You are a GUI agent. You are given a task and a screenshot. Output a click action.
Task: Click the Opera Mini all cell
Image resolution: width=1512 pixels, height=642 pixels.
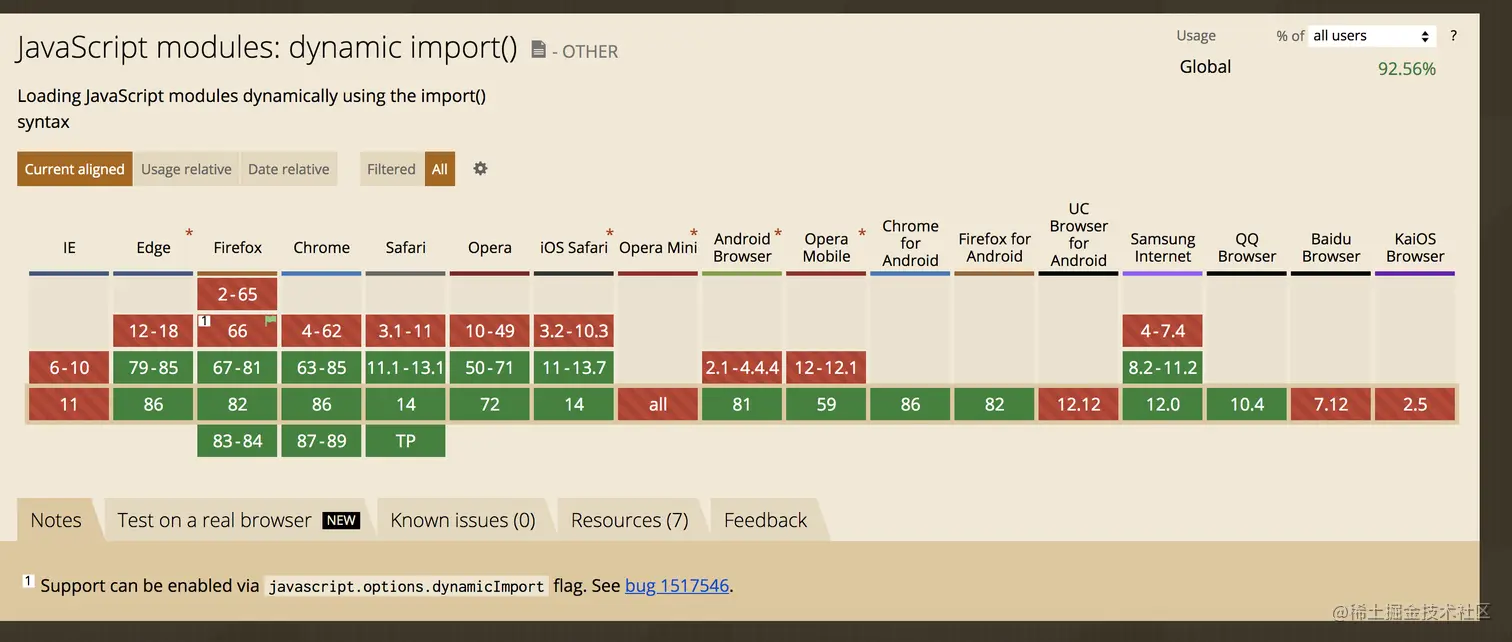(x=658, y=404)
